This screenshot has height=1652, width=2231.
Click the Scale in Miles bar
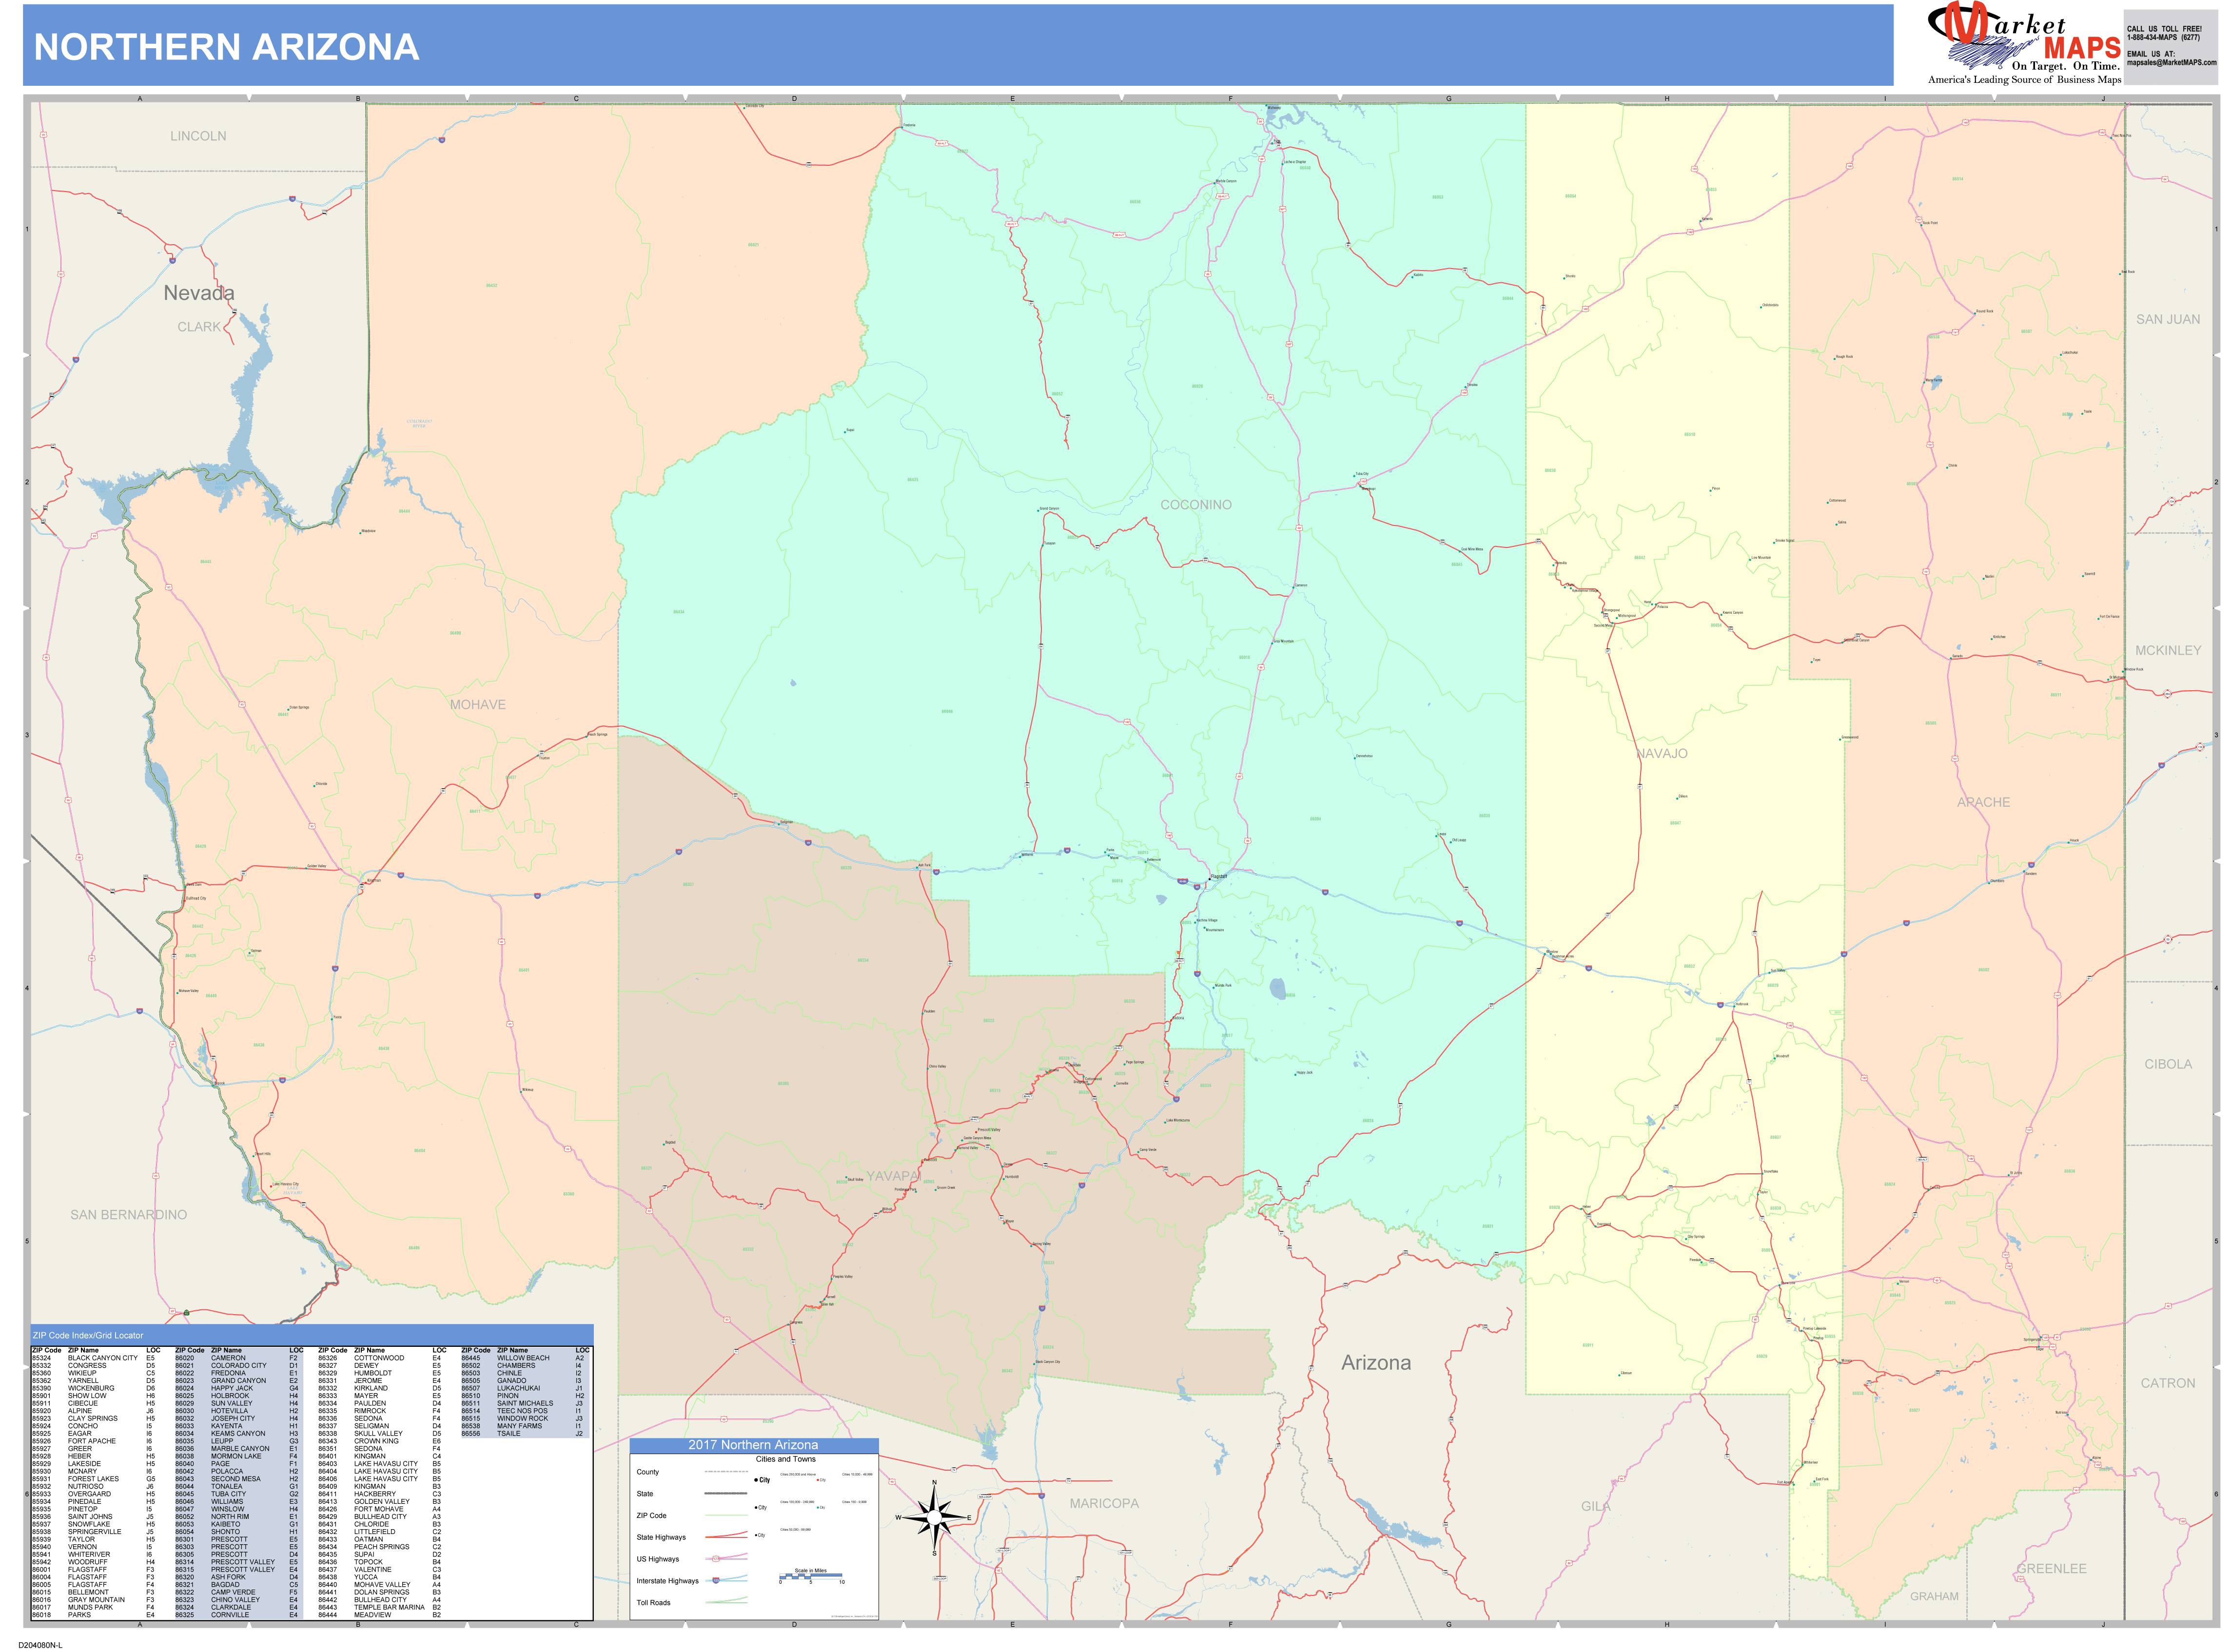[x=811, y=1578]
